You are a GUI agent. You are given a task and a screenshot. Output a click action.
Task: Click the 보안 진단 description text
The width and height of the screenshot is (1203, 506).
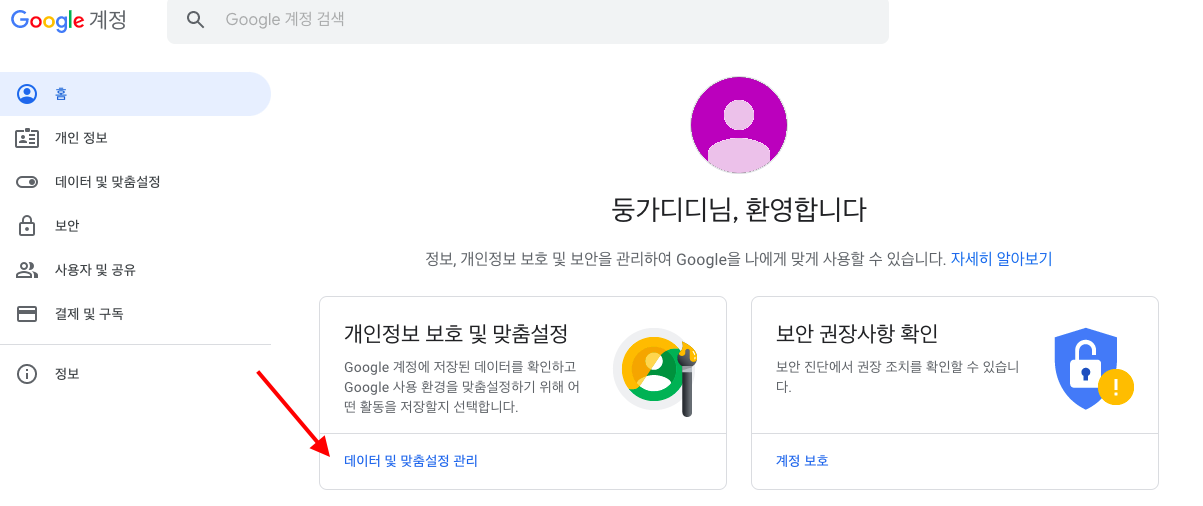tap(897, 377)
